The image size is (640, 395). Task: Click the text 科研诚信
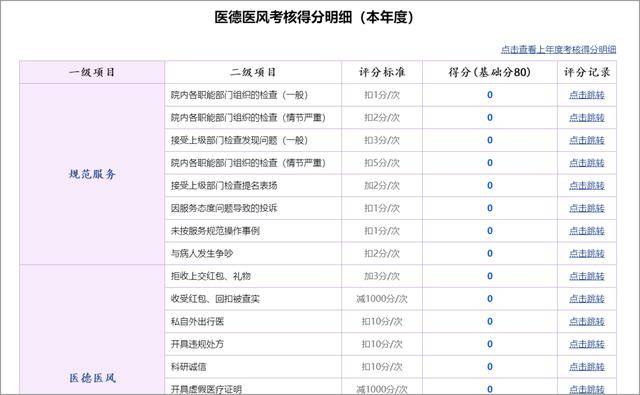[189, 367]
